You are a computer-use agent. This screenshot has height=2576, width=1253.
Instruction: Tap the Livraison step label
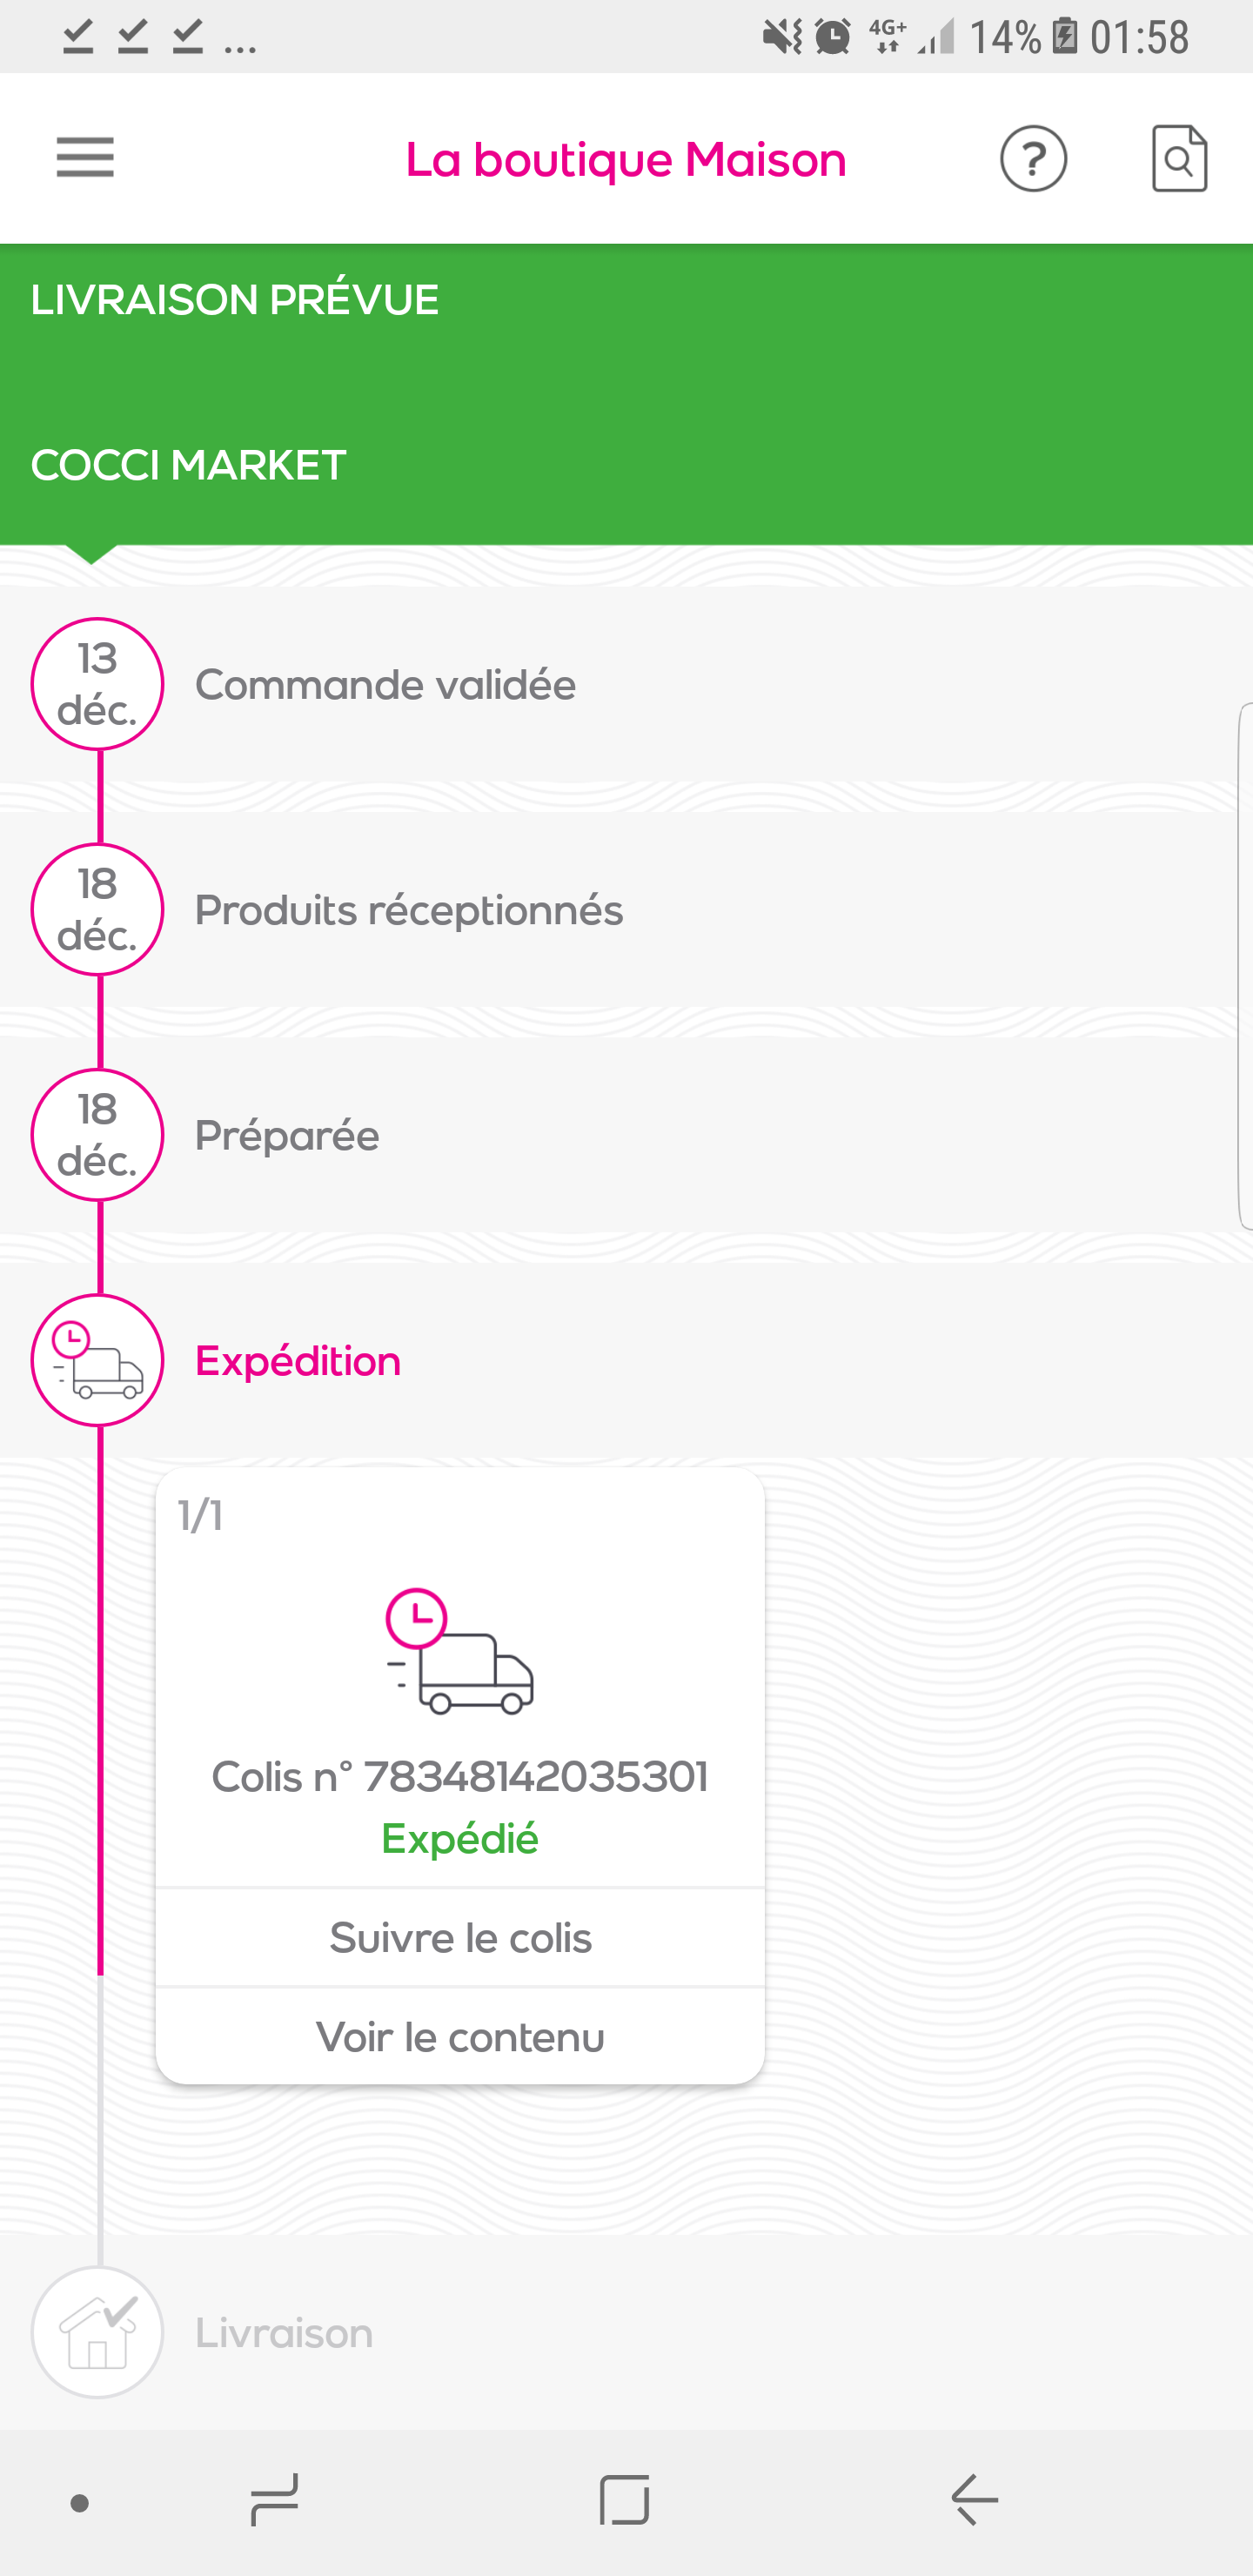(x=284, y=2333)
